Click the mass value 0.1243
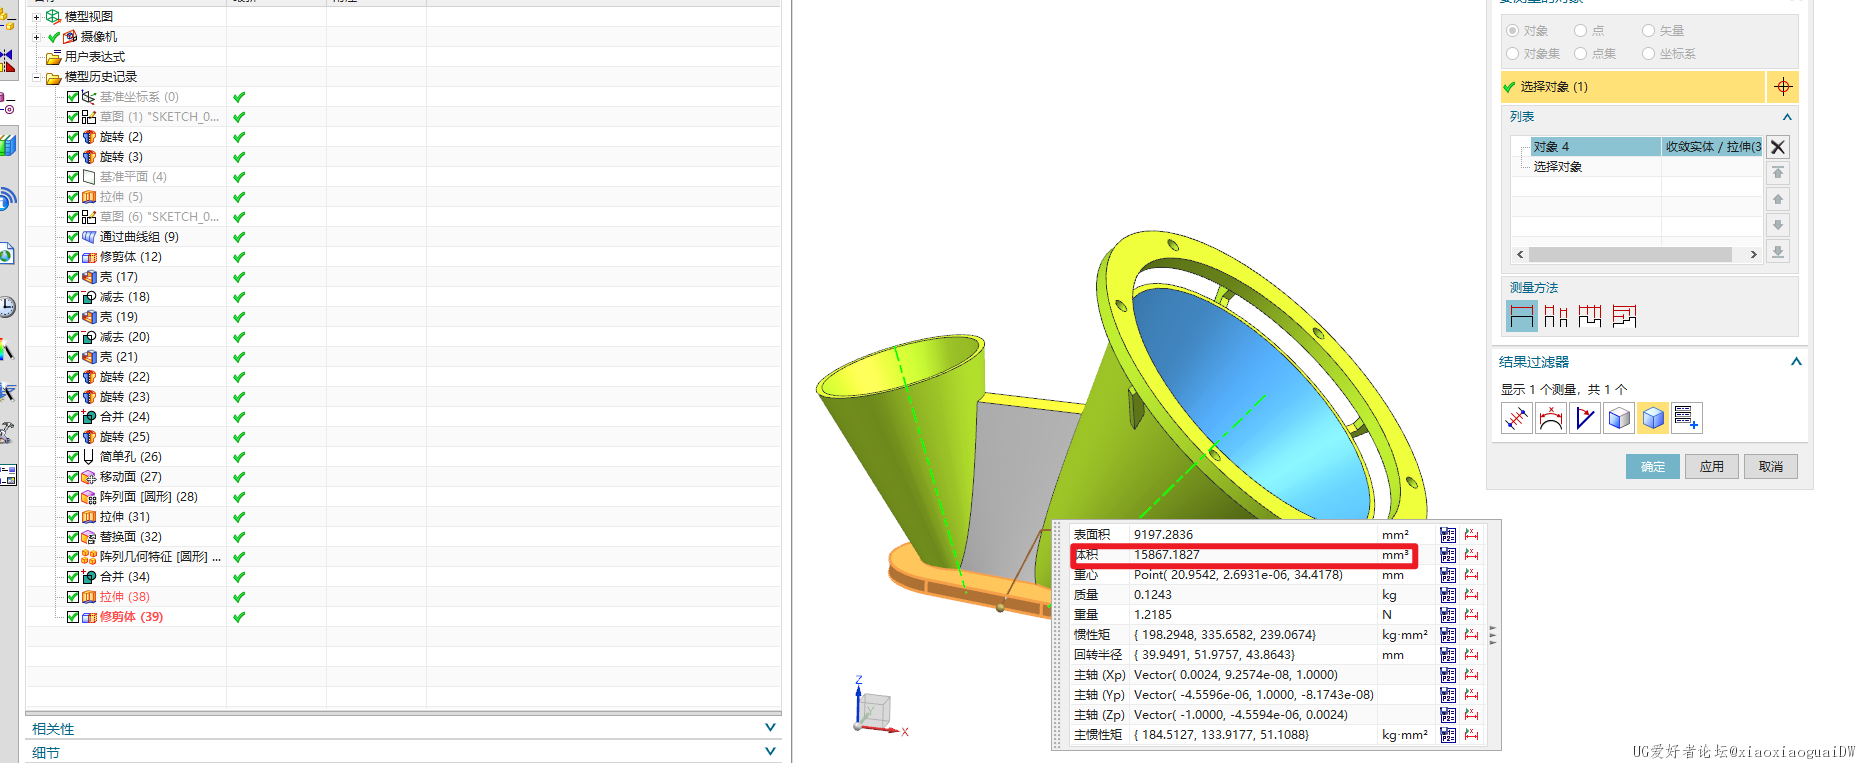1859x763 pixels. (1153, 595)
